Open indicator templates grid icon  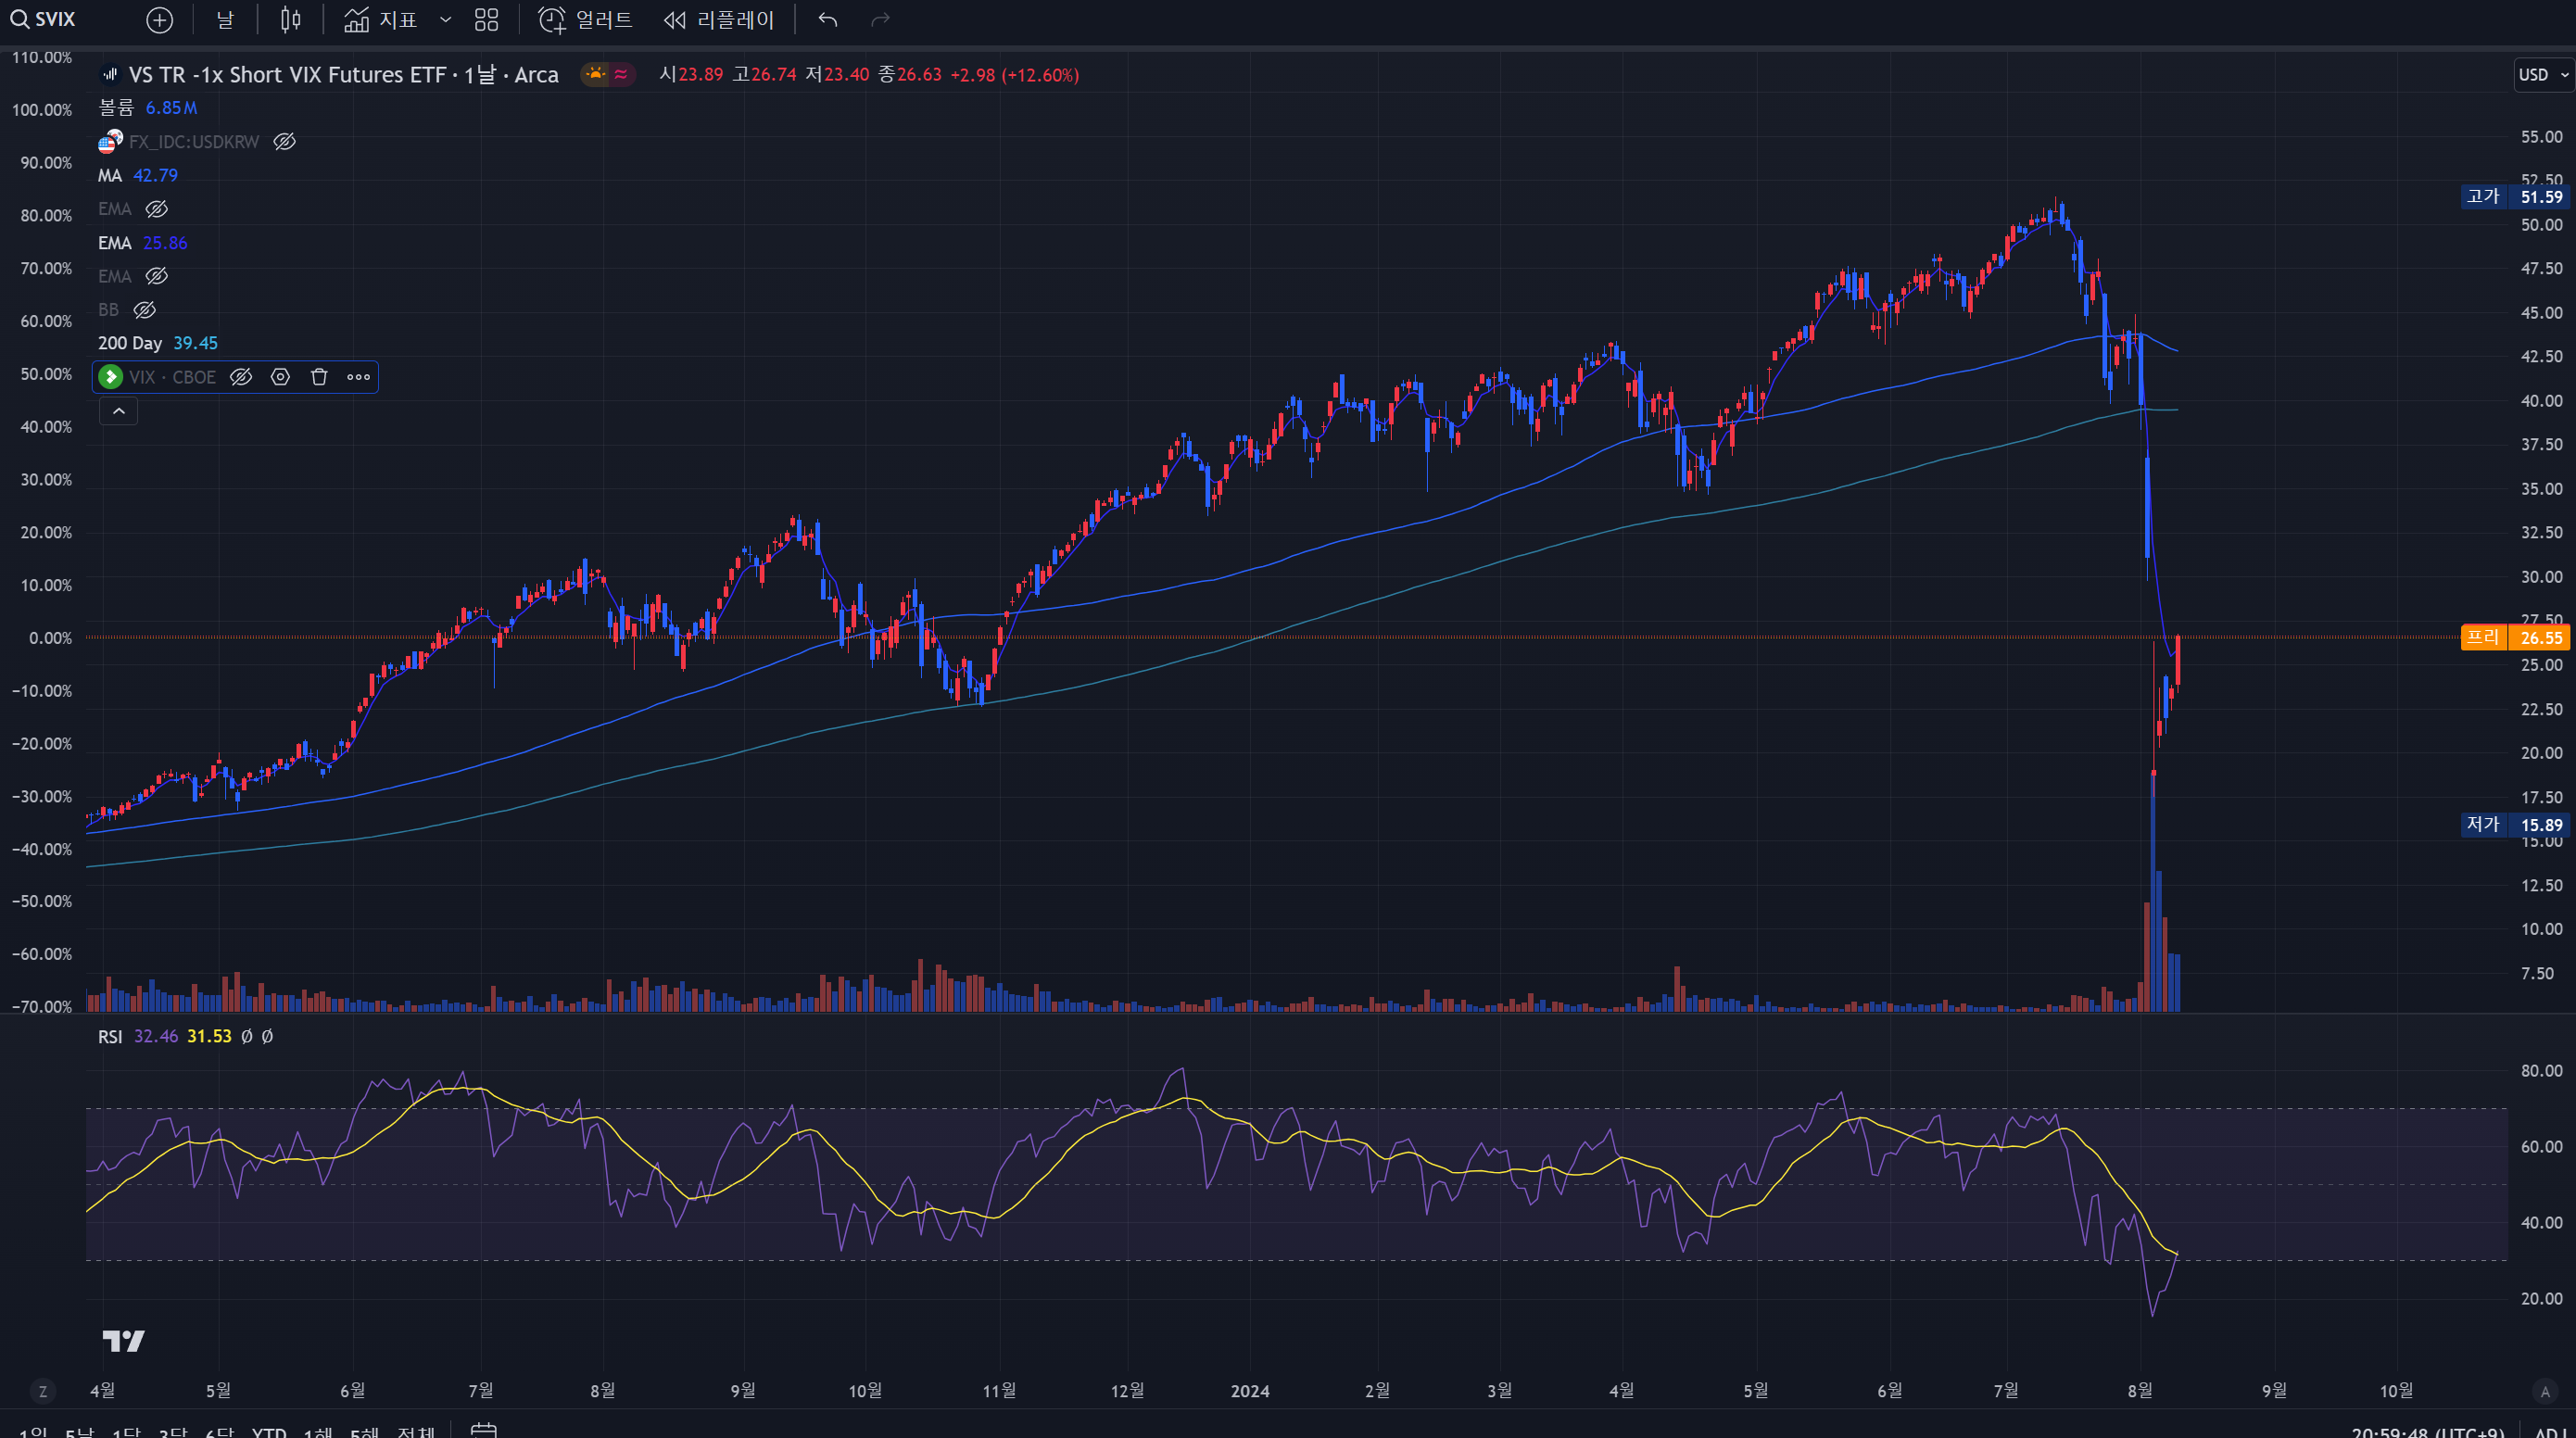pyautogui.click(x=486, y=20)
